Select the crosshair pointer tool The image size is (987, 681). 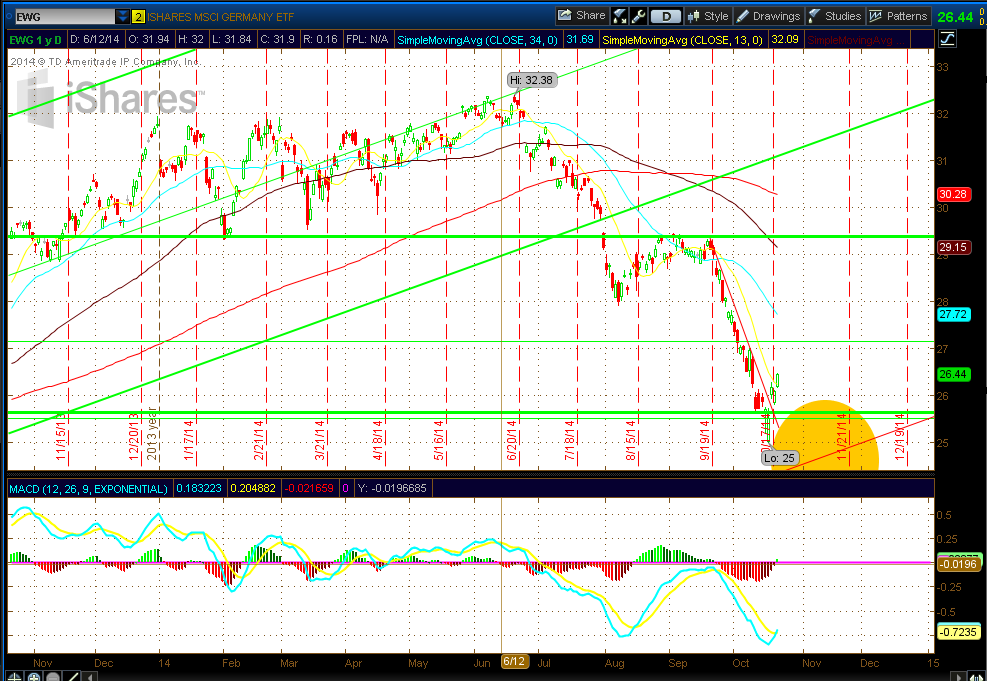[x=16, y=676]
